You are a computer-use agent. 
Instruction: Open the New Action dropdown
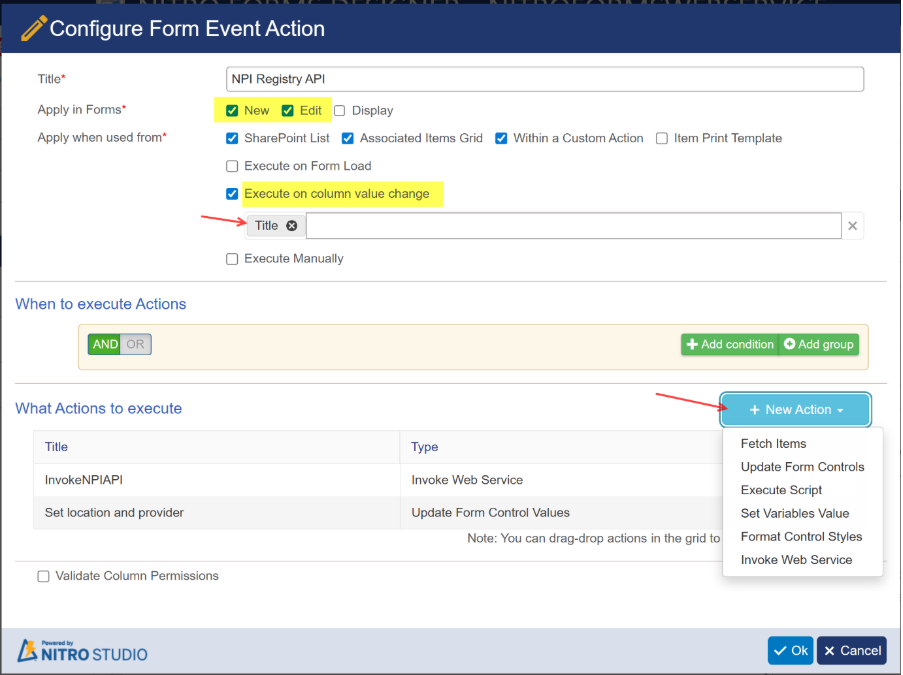click(796, 410)
